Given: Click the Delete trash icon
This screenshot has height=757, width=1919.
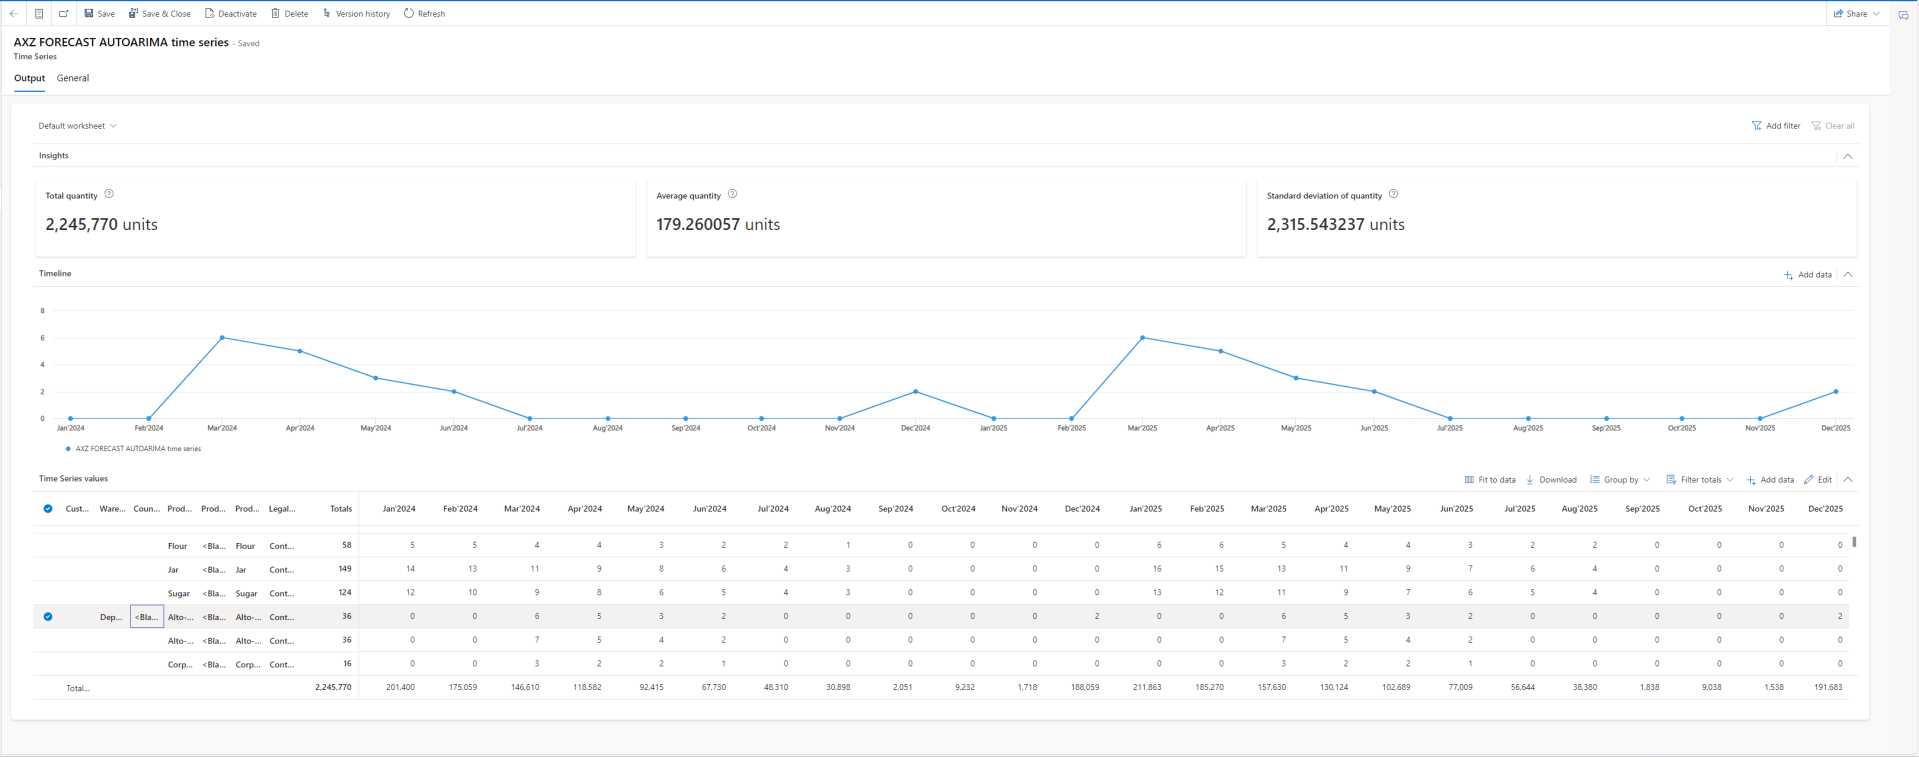Looking at the screenshot, I should coord(275,14).
